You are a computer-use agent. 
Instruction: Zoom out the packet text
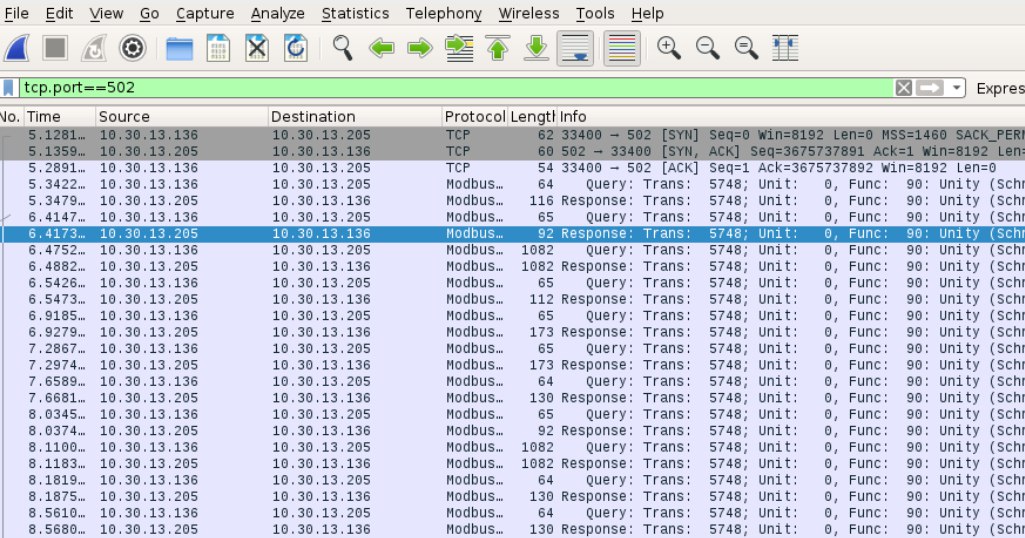point(707,48)
